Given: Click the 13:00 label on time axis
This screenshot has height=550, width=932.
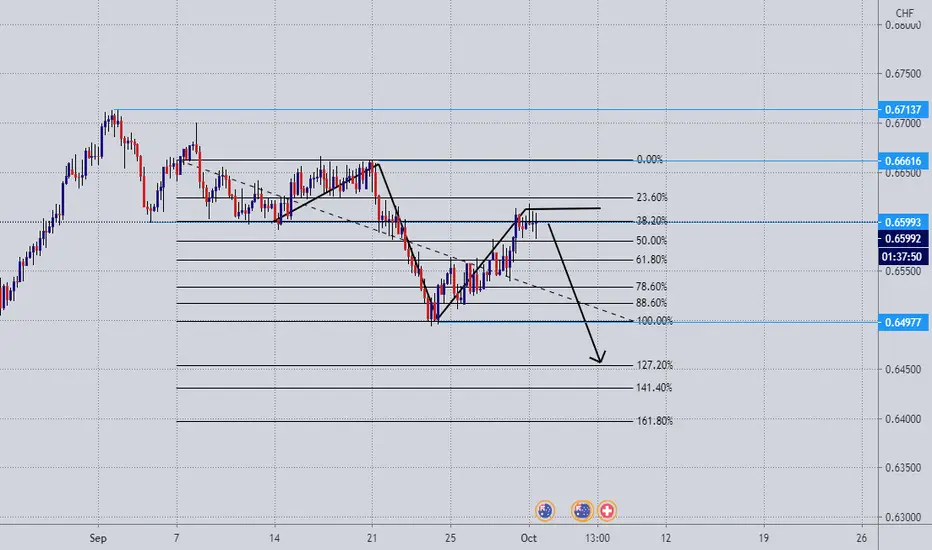Looking at the screenshot, I should (x=597, y=538).
